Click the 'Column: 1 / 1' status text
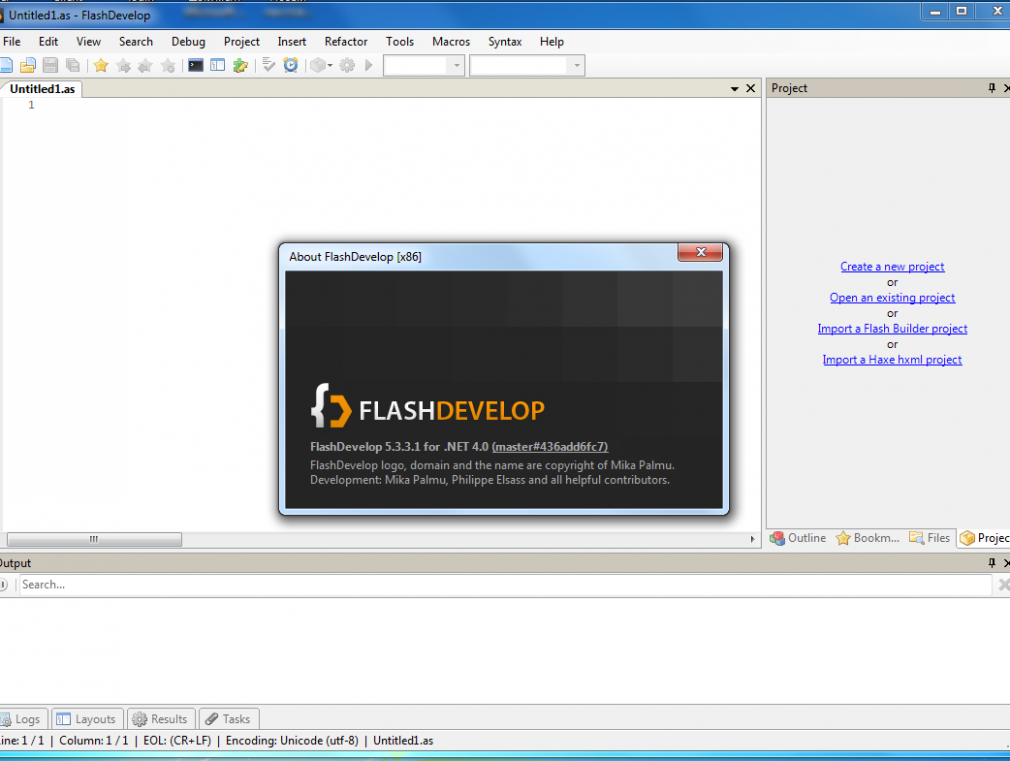Viewport: 1010px width, 761px height. pos(93,740)
